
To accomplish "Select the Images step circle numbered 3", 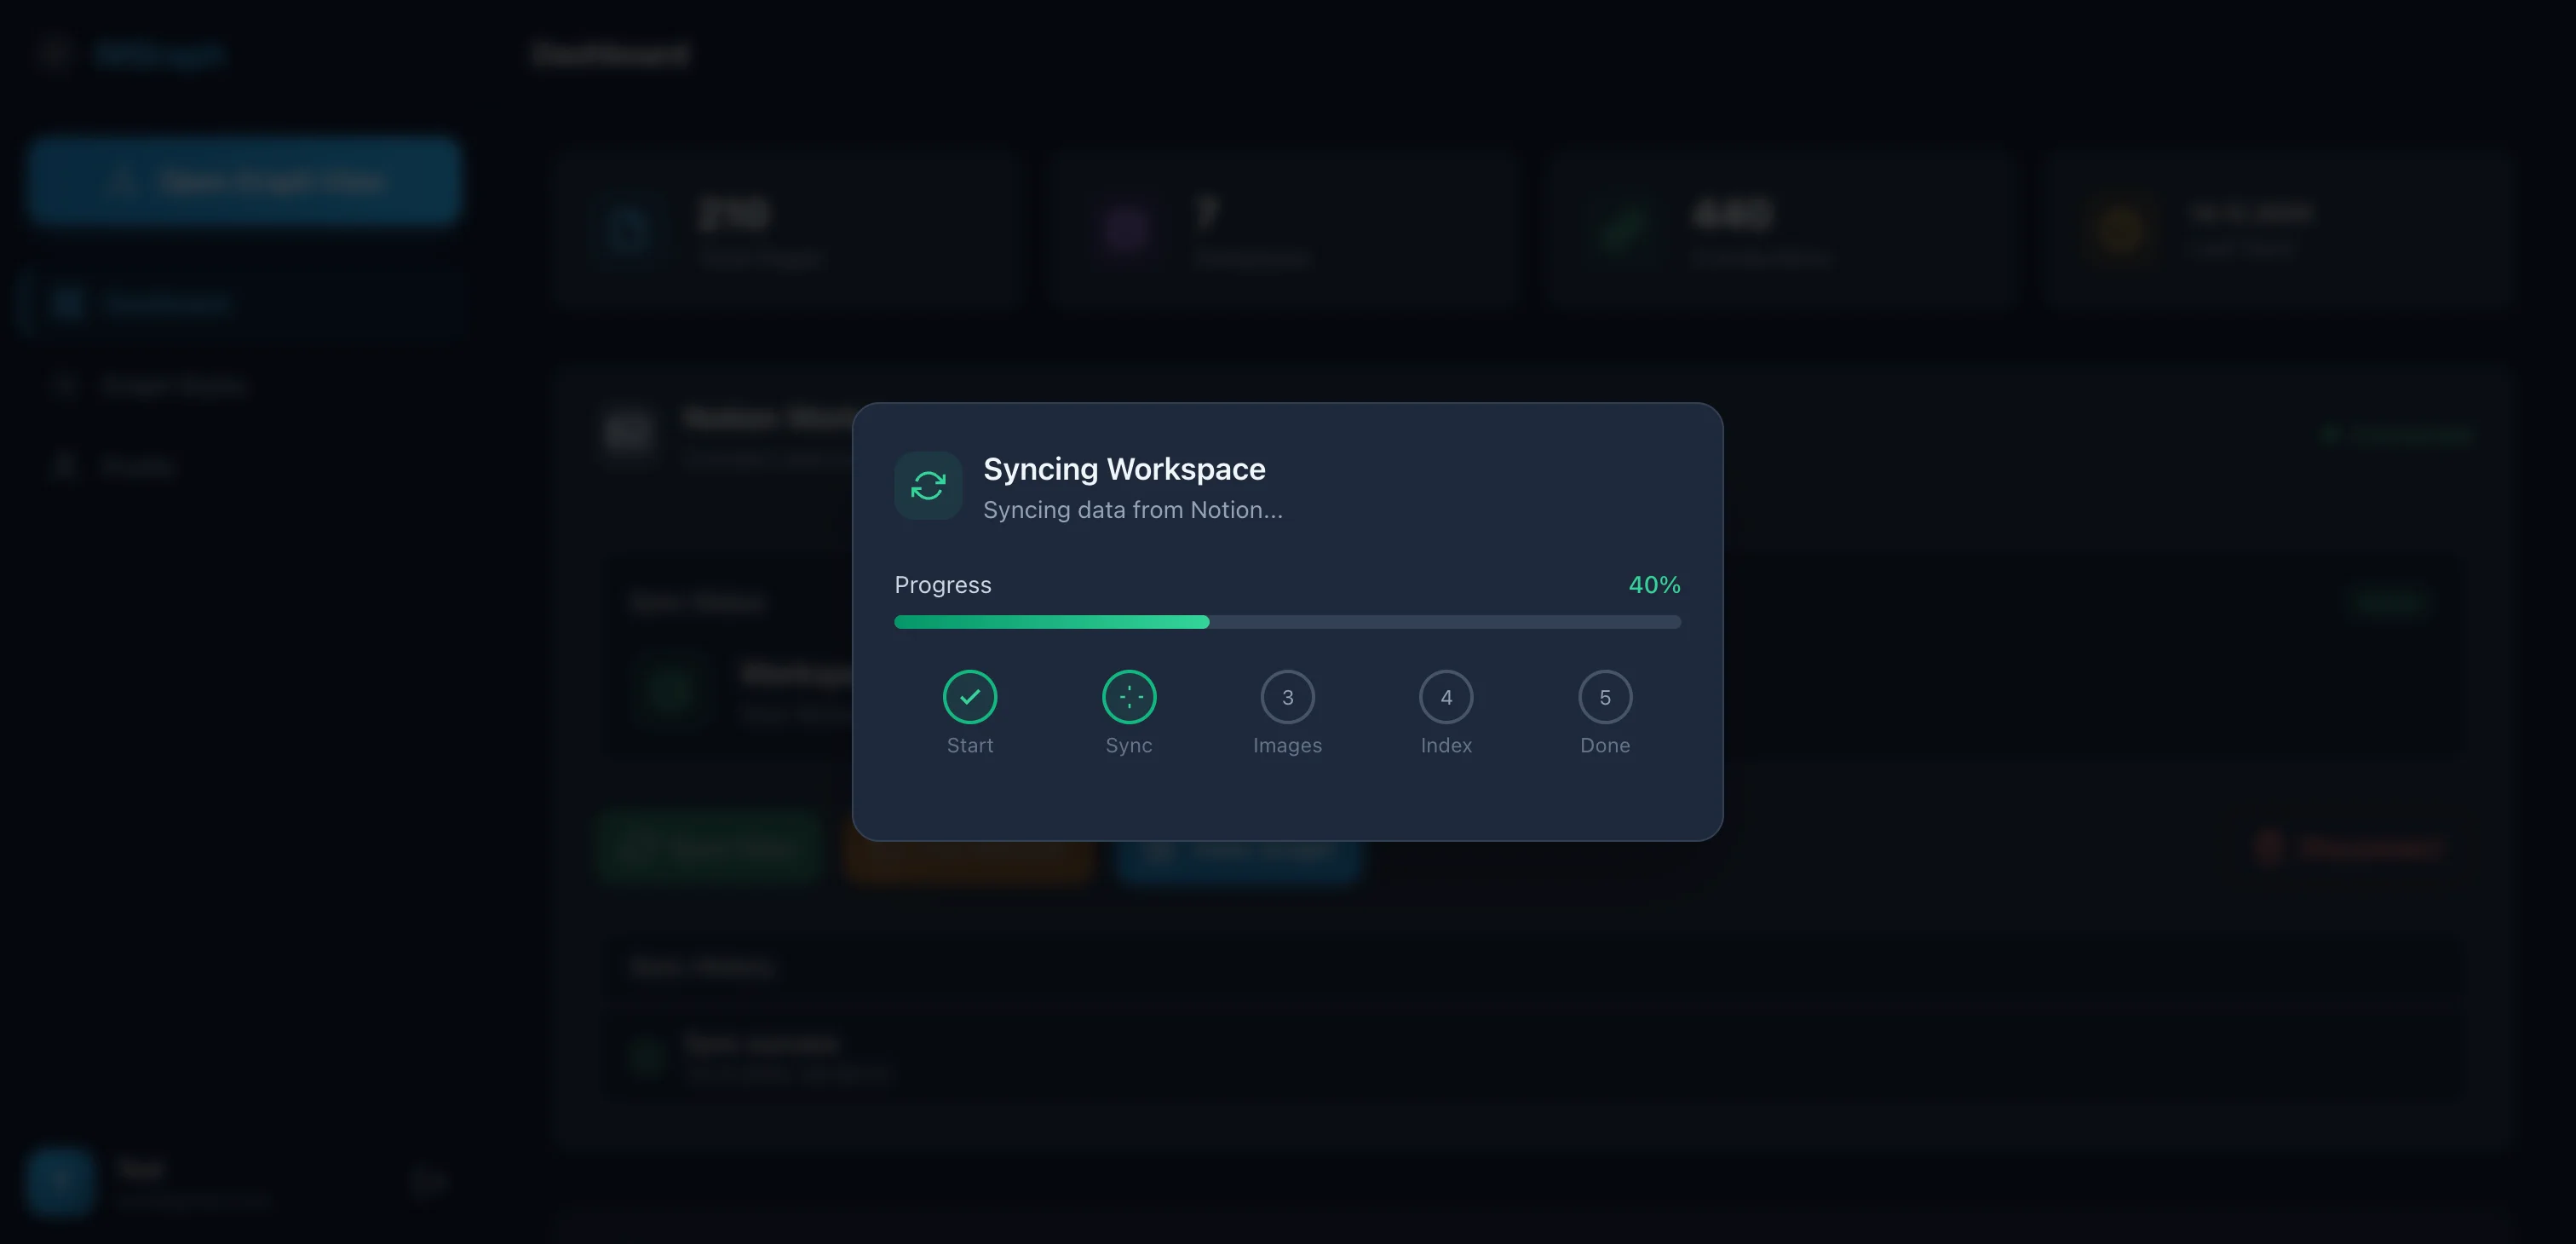I will pyautogui.click(x=1287, y=696).
